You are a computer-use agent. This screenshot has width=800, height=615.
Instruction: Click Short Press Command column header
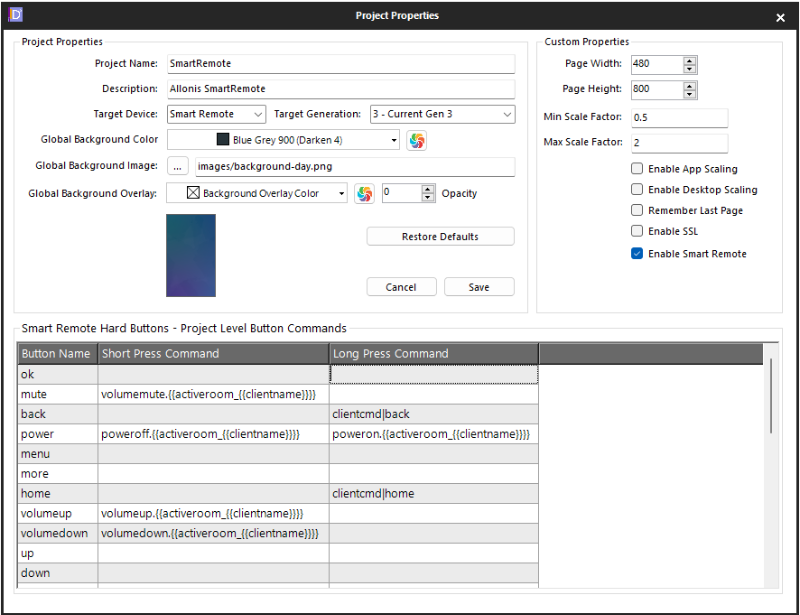213,354
